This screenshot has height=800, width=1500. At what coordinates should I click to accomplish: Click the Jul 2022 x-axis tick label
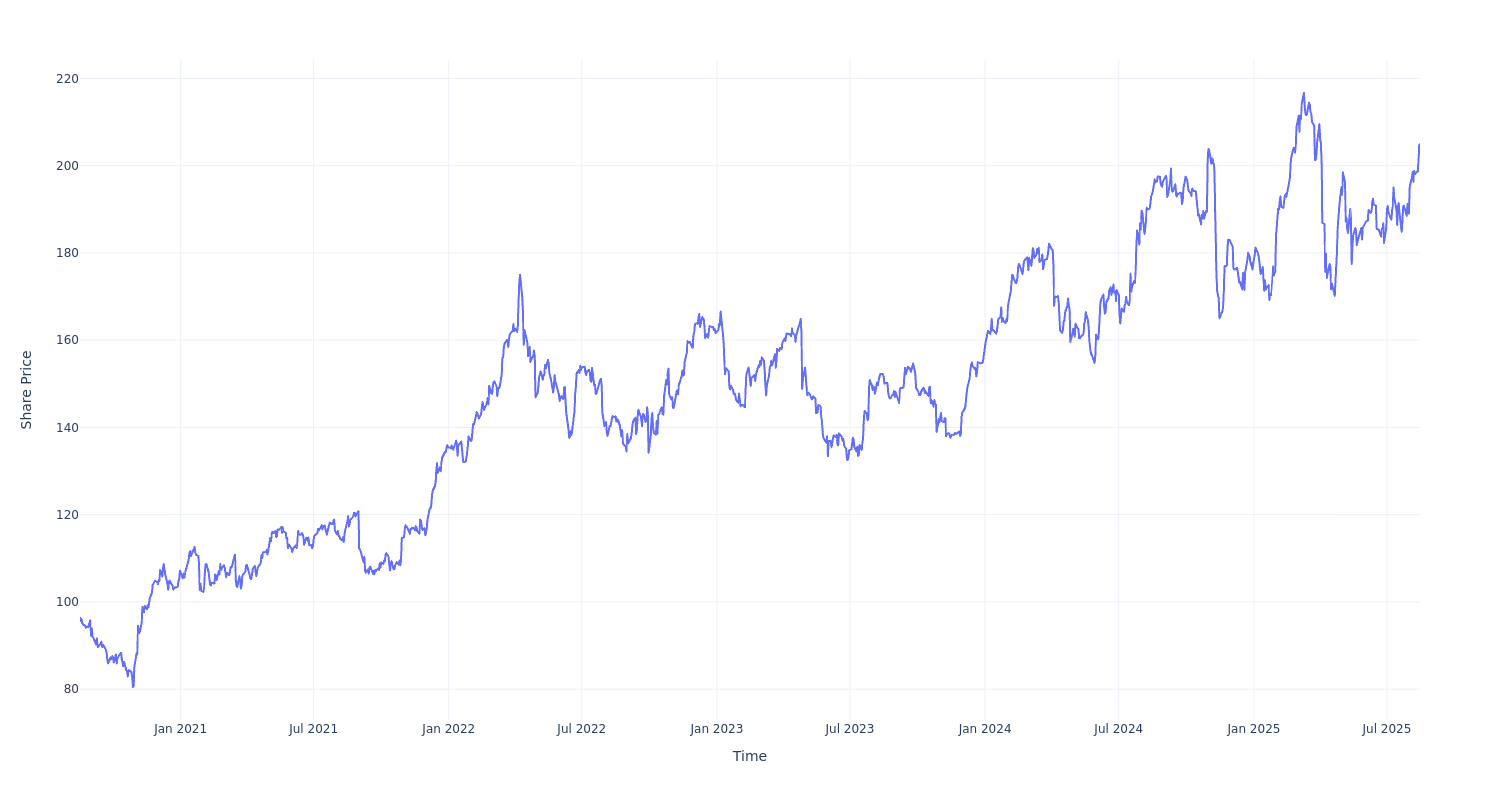581,729
